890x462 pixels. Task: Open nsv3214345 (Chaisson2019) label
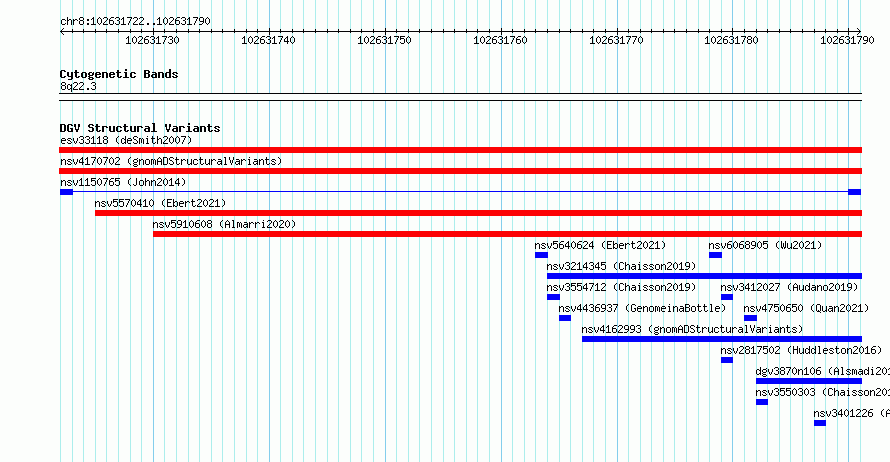621,266
